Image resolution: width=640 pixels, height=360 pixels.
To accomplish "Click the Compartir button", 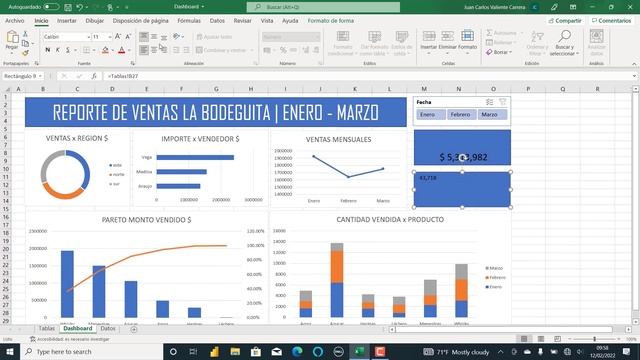I will coord(565,20).
